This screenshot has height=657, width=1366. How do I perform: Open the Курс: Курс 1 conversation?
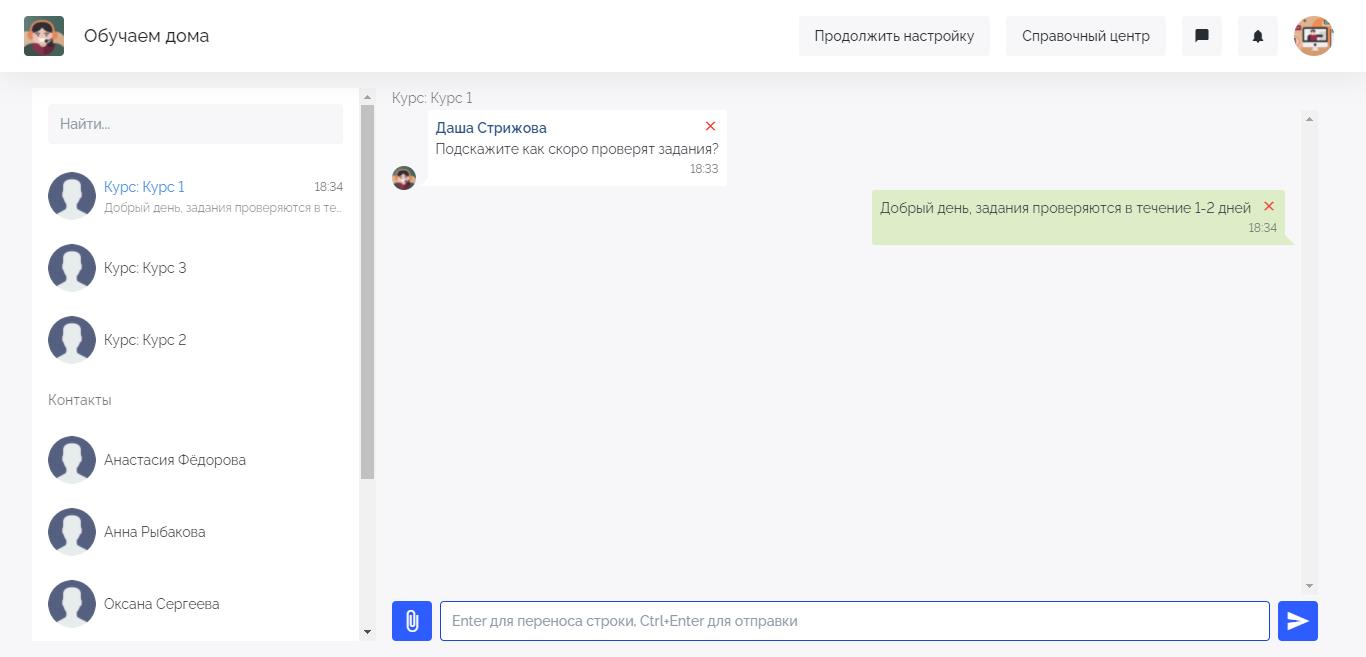coord(195,196)
